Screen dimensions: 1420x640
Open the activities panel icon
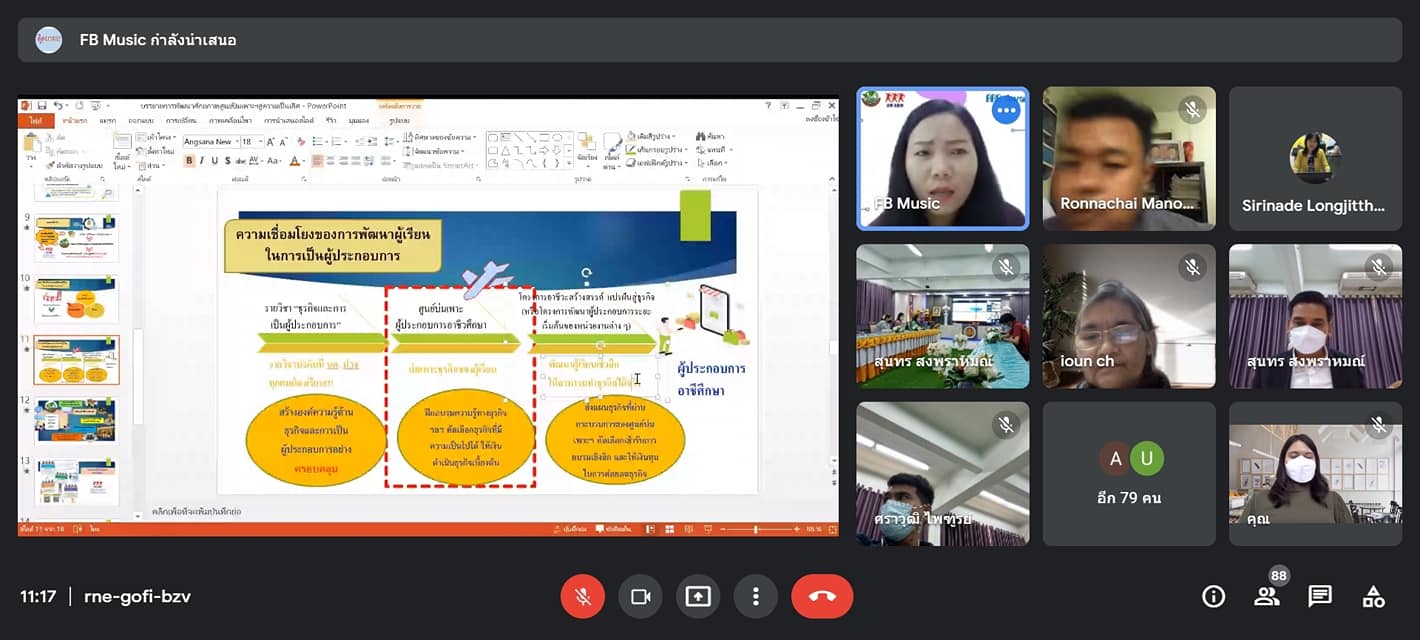click(1374, 597)
